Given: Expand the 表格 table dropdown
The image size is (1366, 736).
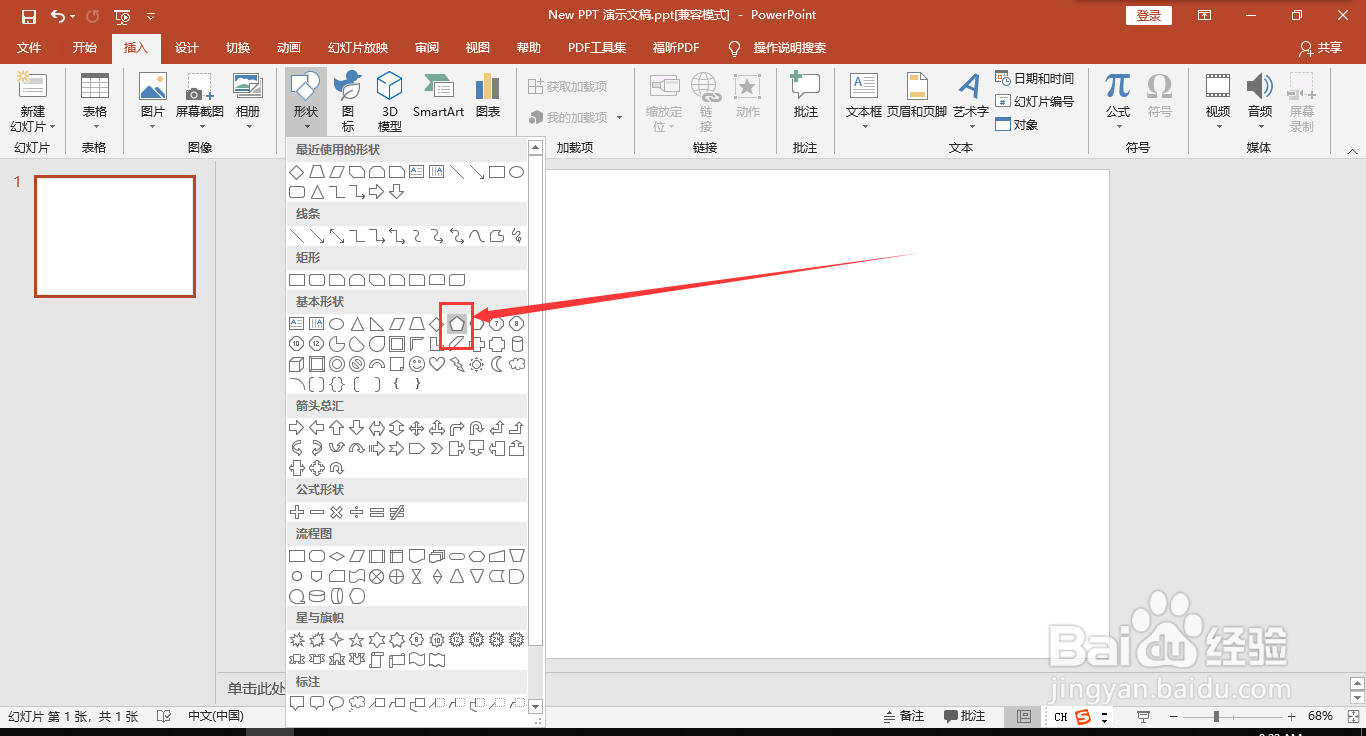Looking at the screenshot, I should (x=94, y=101).
